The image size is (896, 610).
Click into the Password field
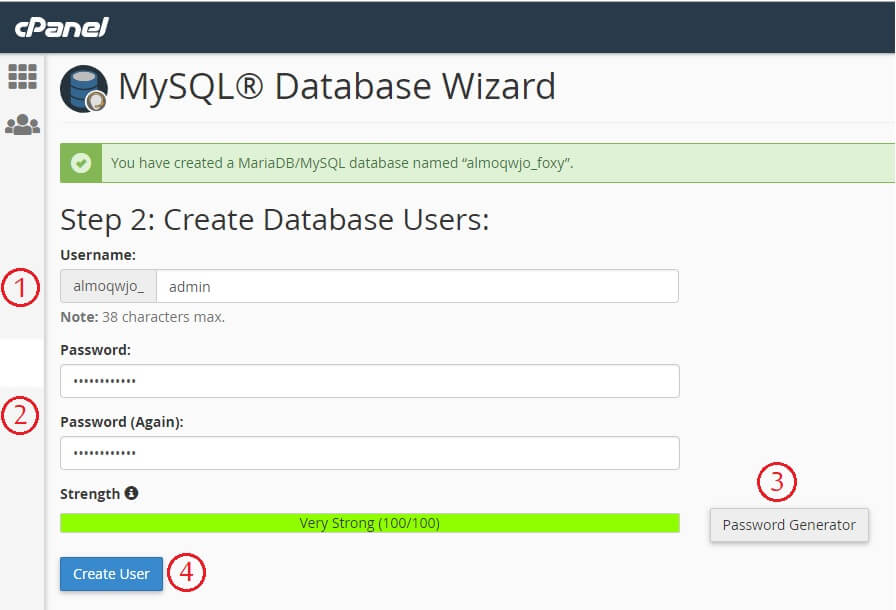(x=370, y=381)
